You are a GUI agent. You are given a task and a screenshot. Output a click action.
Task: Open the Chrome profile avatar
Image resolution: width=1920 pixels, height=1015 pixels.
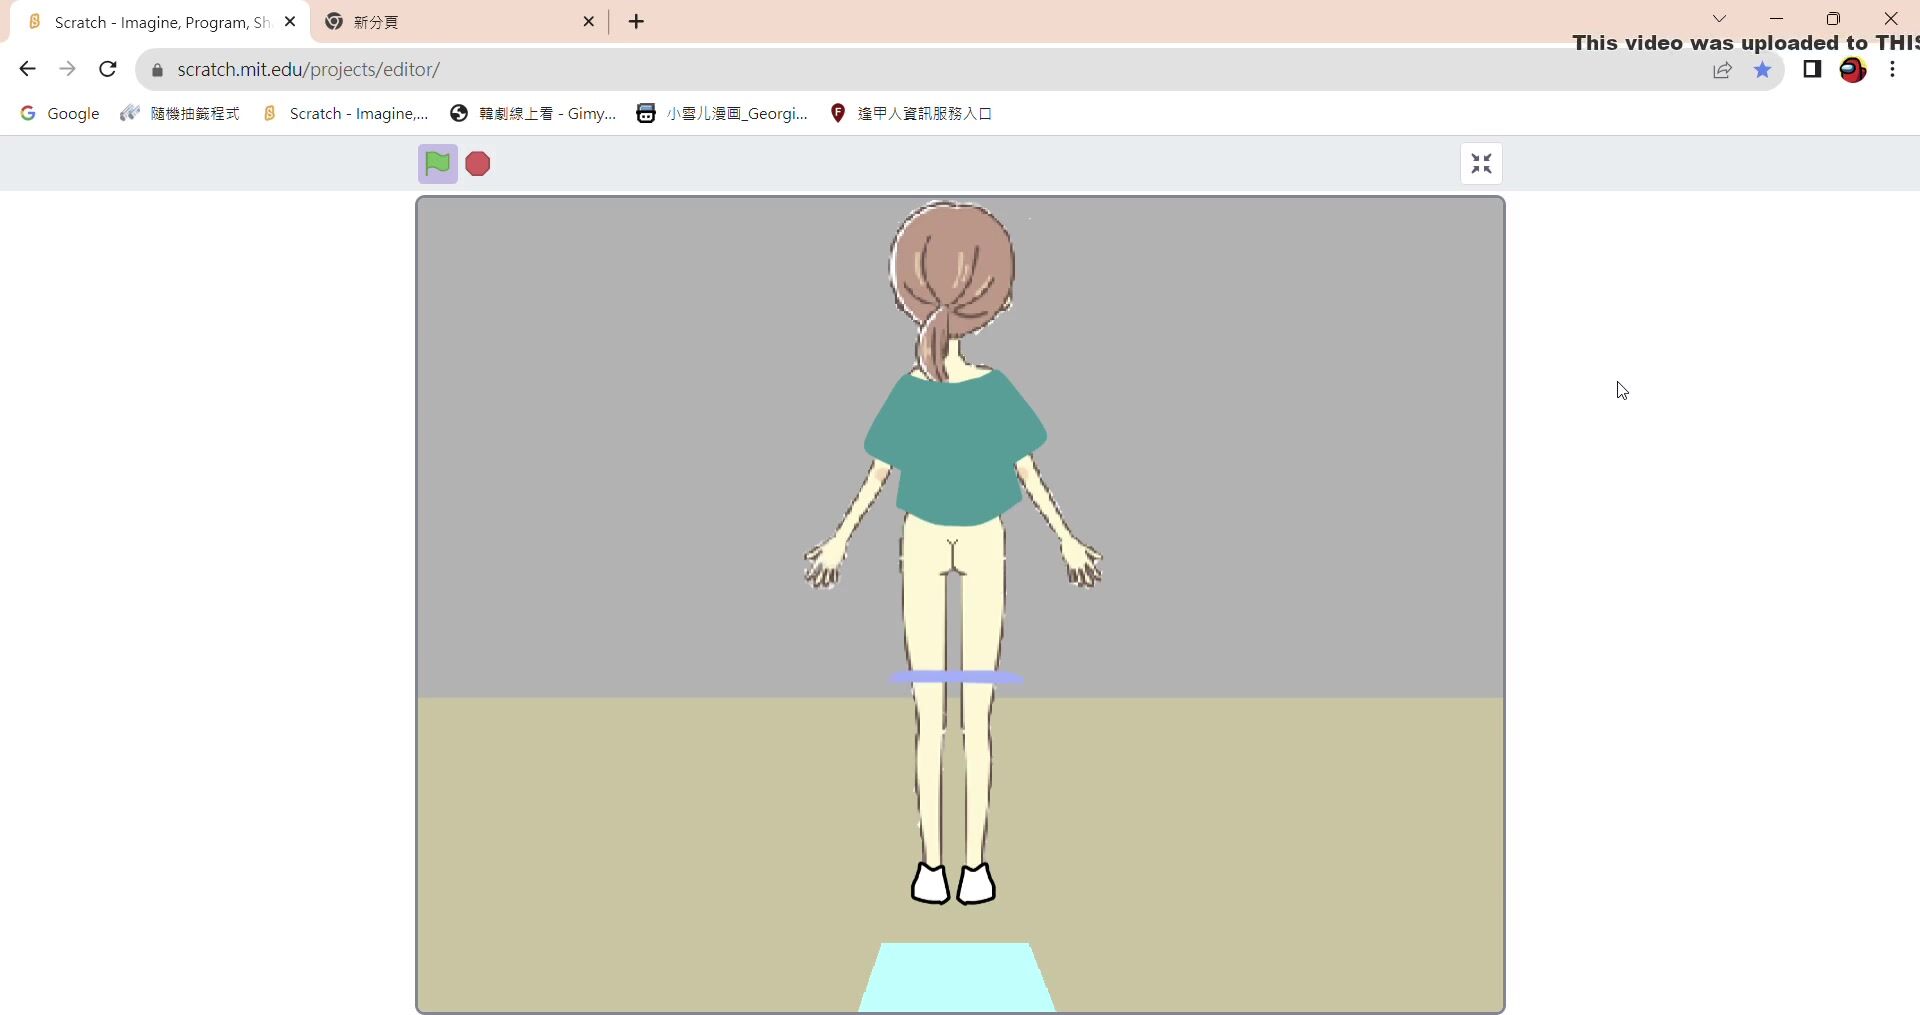tap(1852, 69)
